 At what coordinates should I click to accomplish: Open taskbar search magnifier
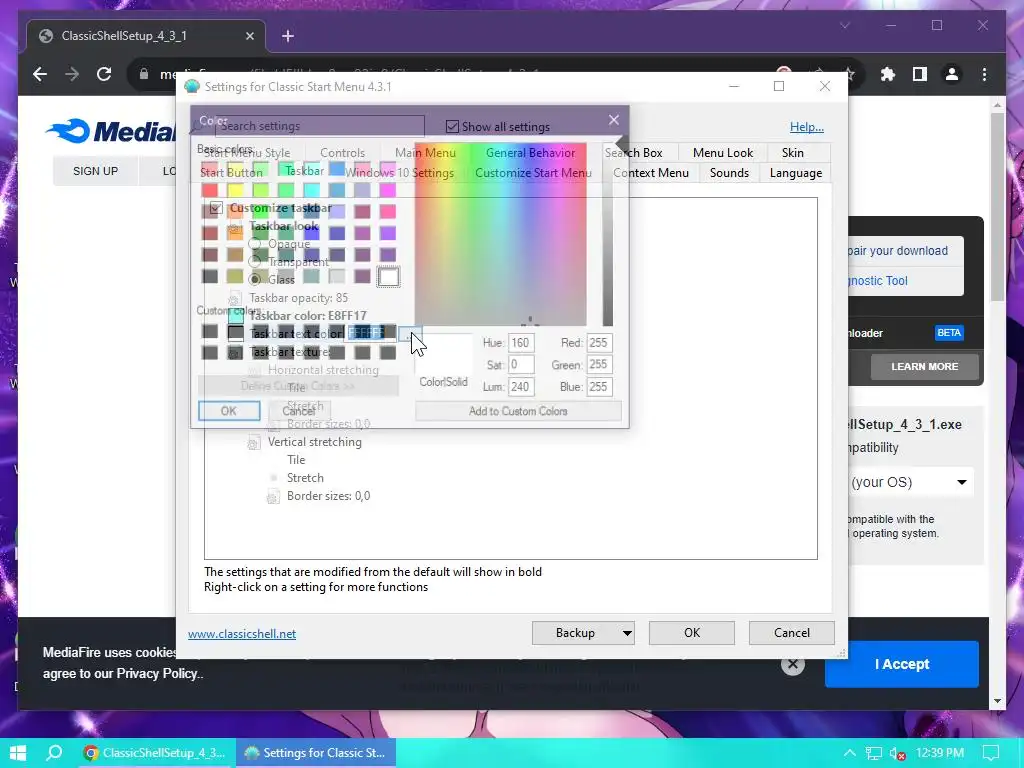pos(55,753)
